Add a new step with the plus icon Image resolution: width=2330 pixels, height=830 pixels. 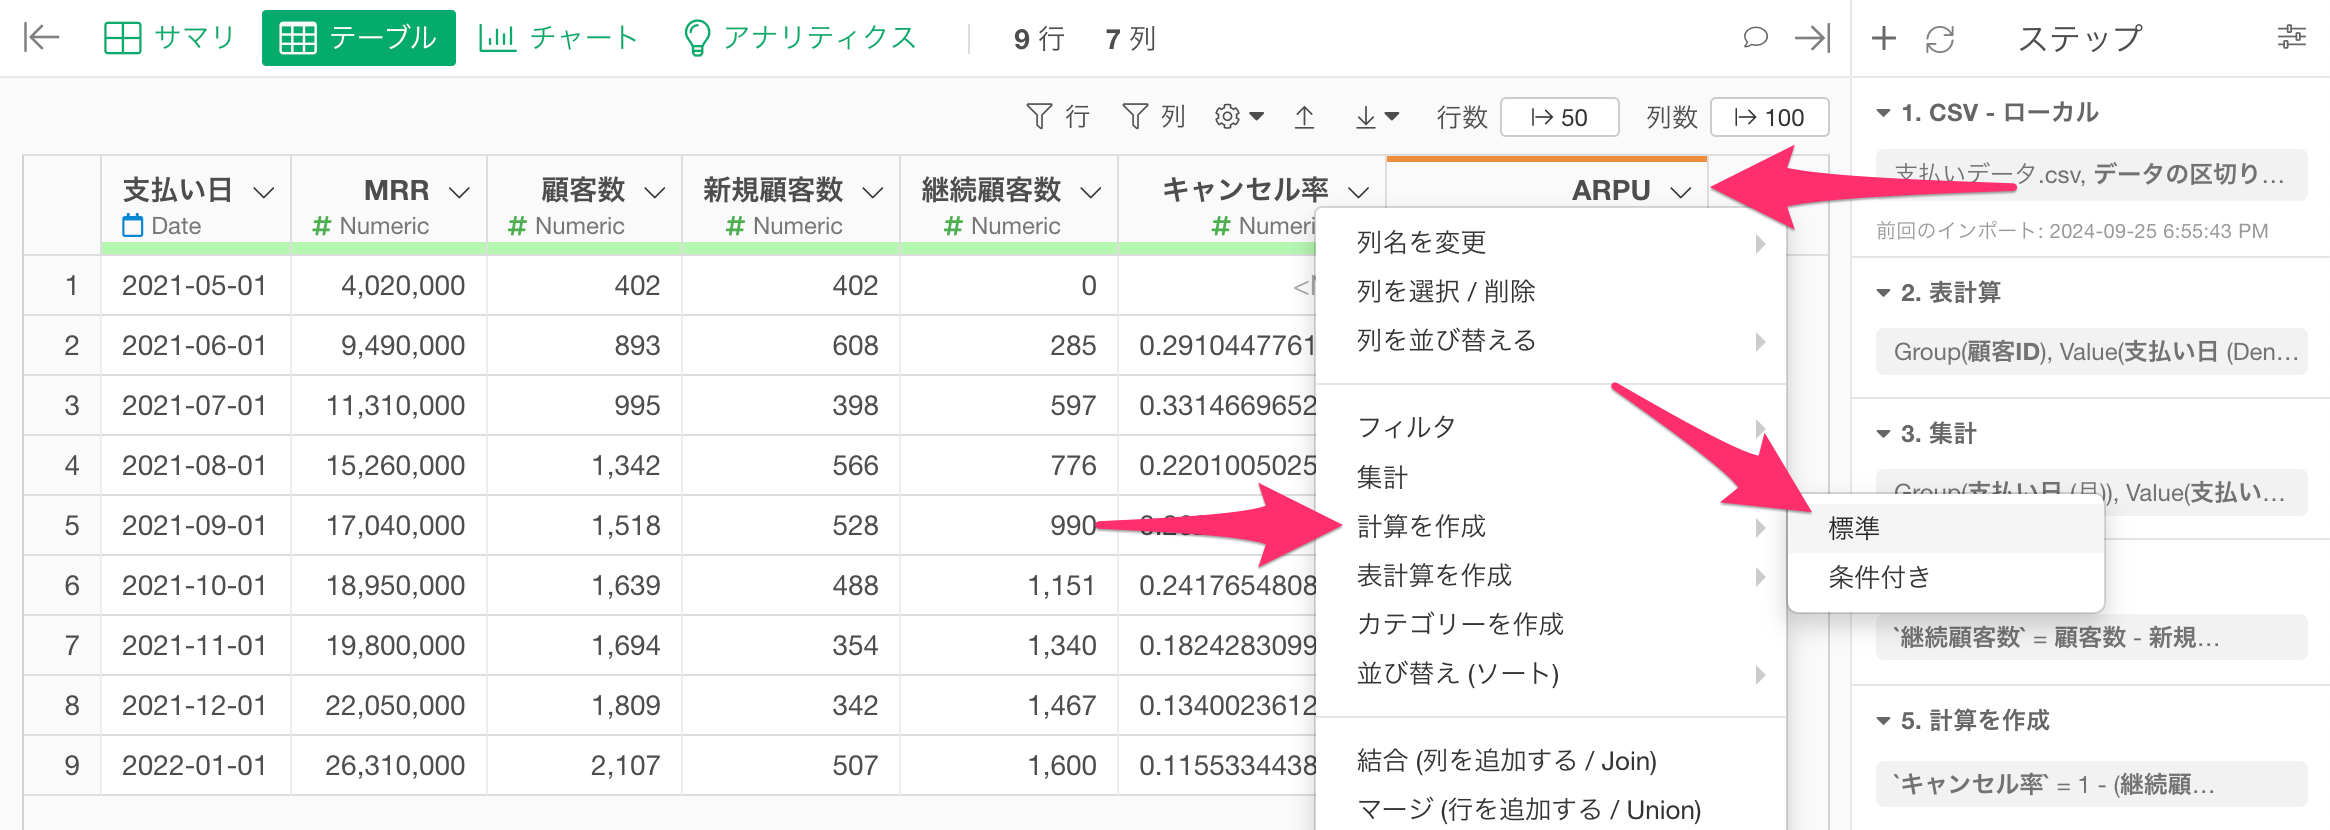(1884, 38)
